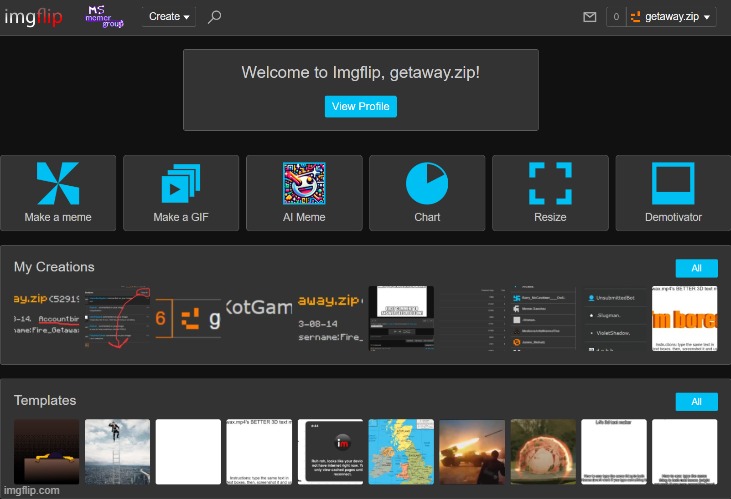Open the Make a GIF tile
This screenshot has width=731, height=499.
181,193
